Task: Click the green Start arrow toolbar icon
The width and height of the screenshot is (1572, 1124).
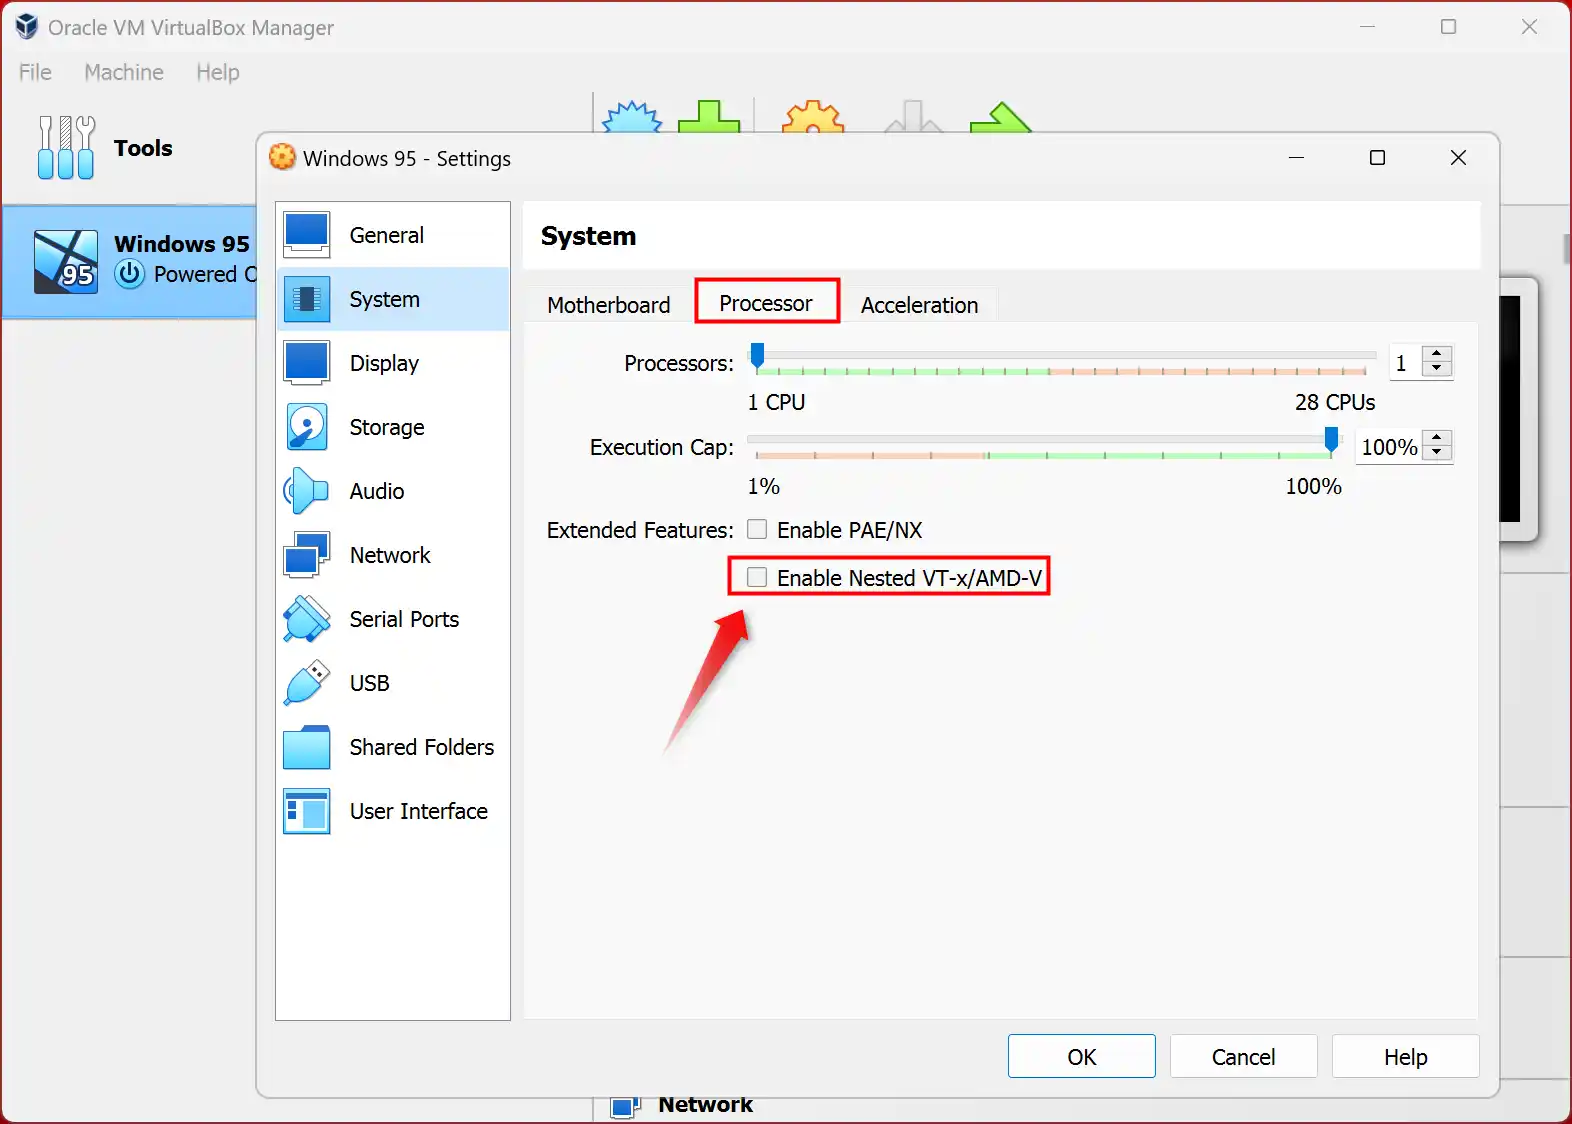Action: pyautogui.click(x=1000, y=117)
